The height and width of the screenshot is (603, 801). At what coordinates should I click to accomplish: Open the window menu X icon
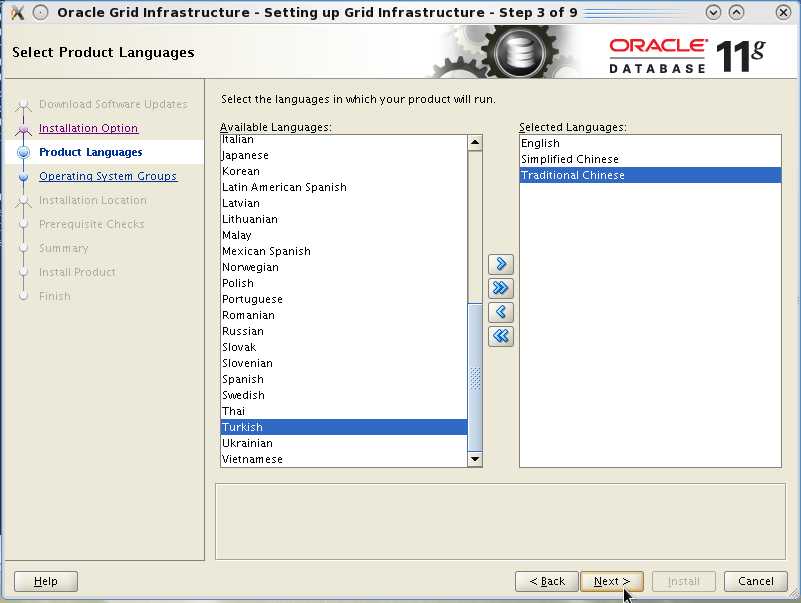point(17,12)
